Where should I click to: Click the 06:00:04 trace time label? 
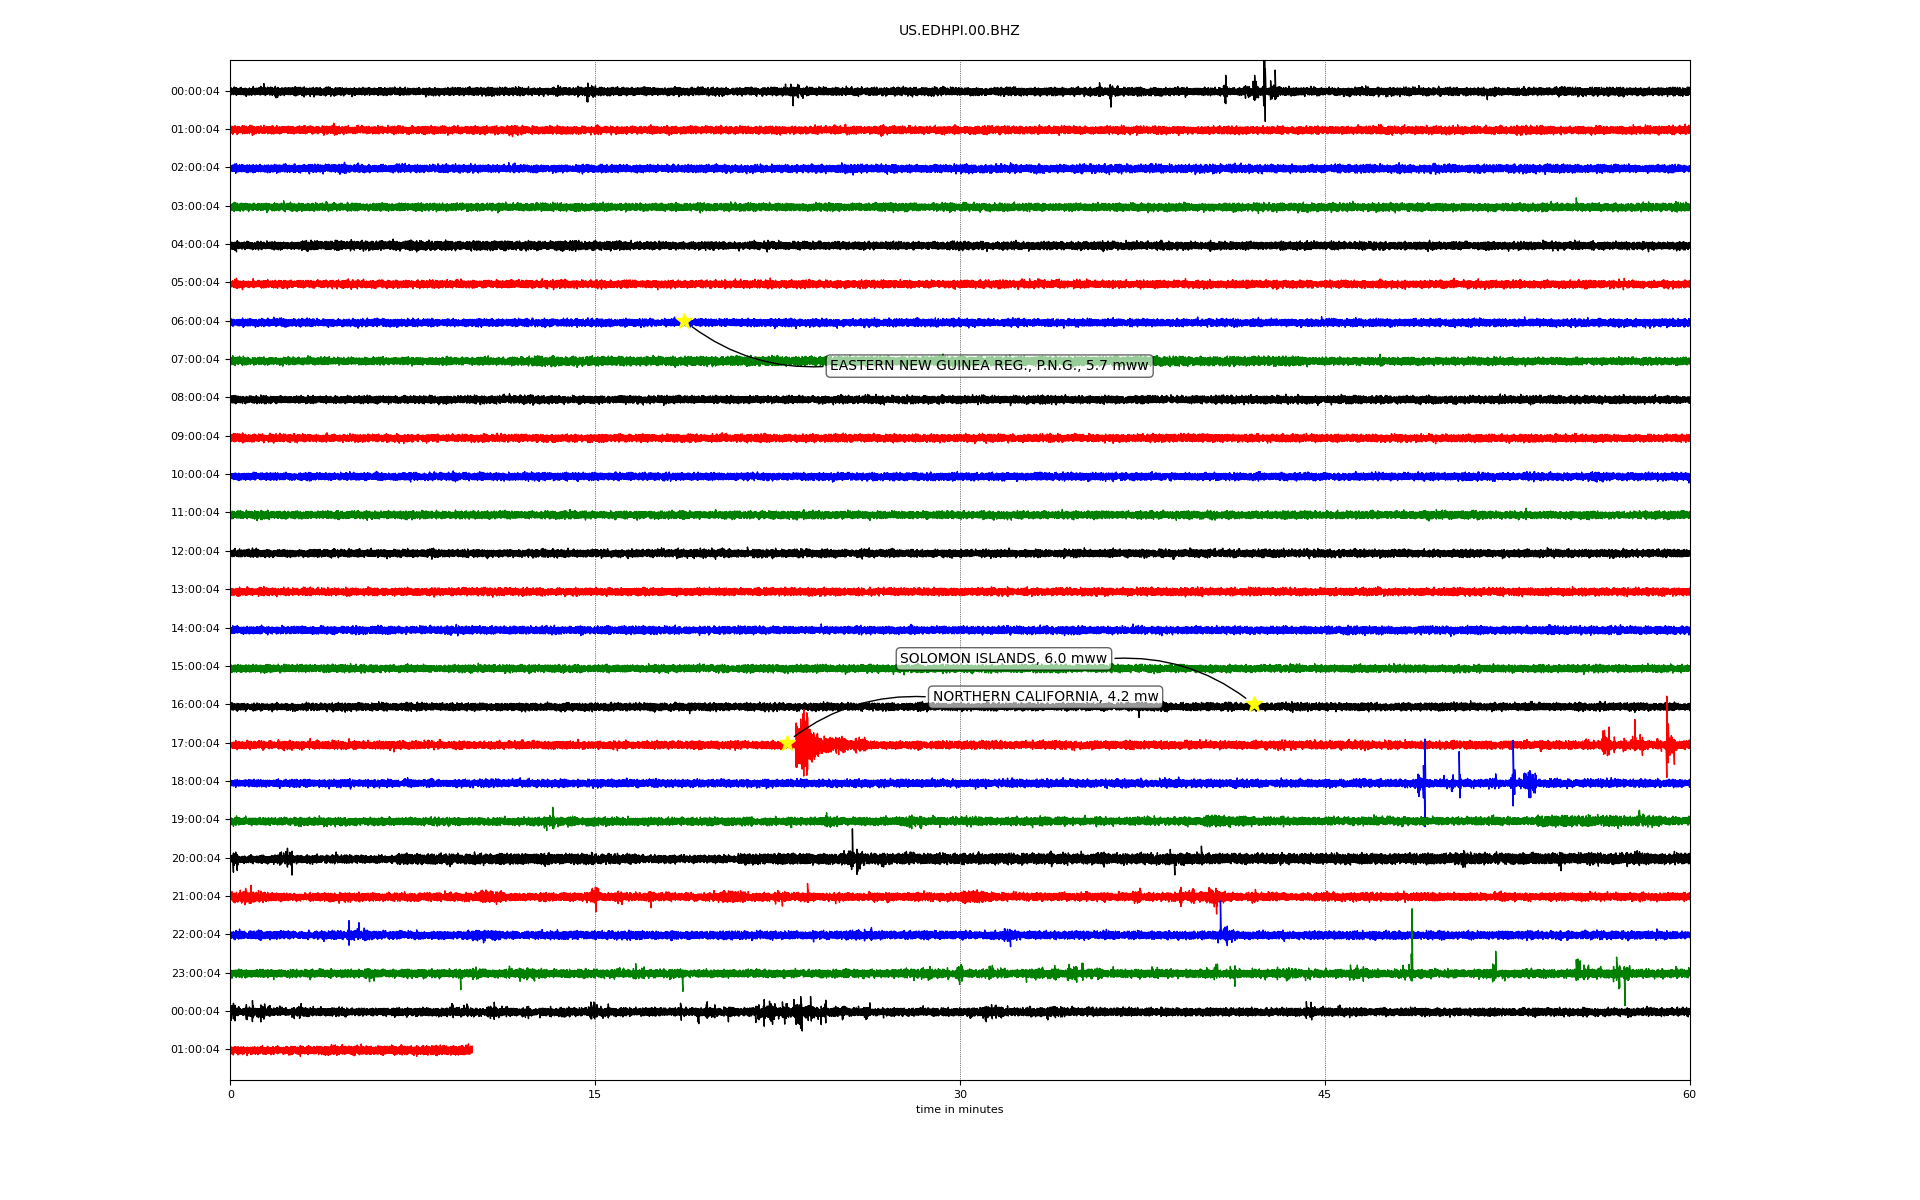coord(195,321)
